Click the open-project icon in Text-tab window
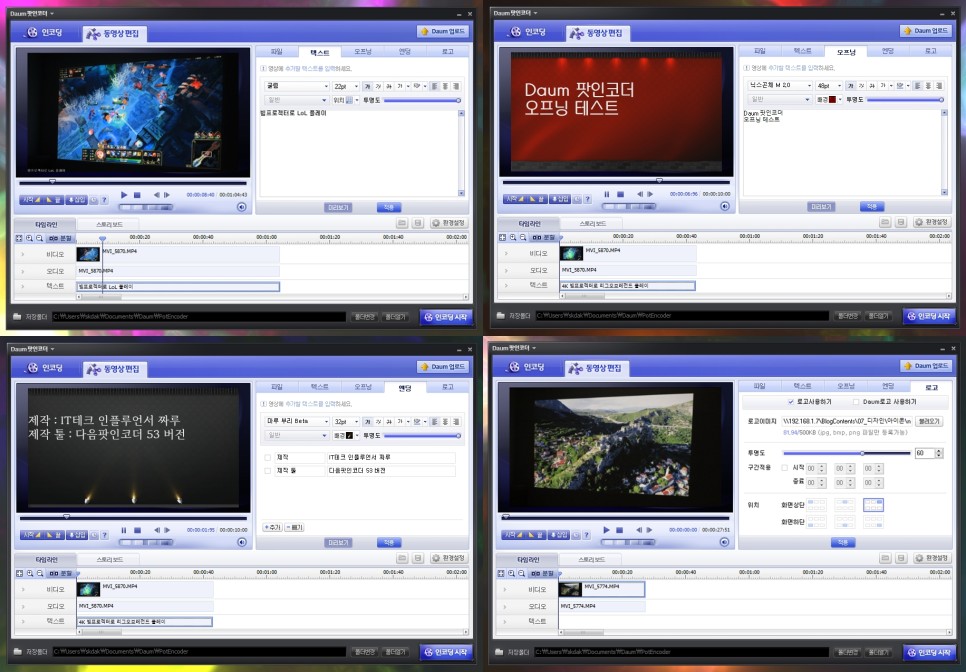966x672 pixels. 402,223
